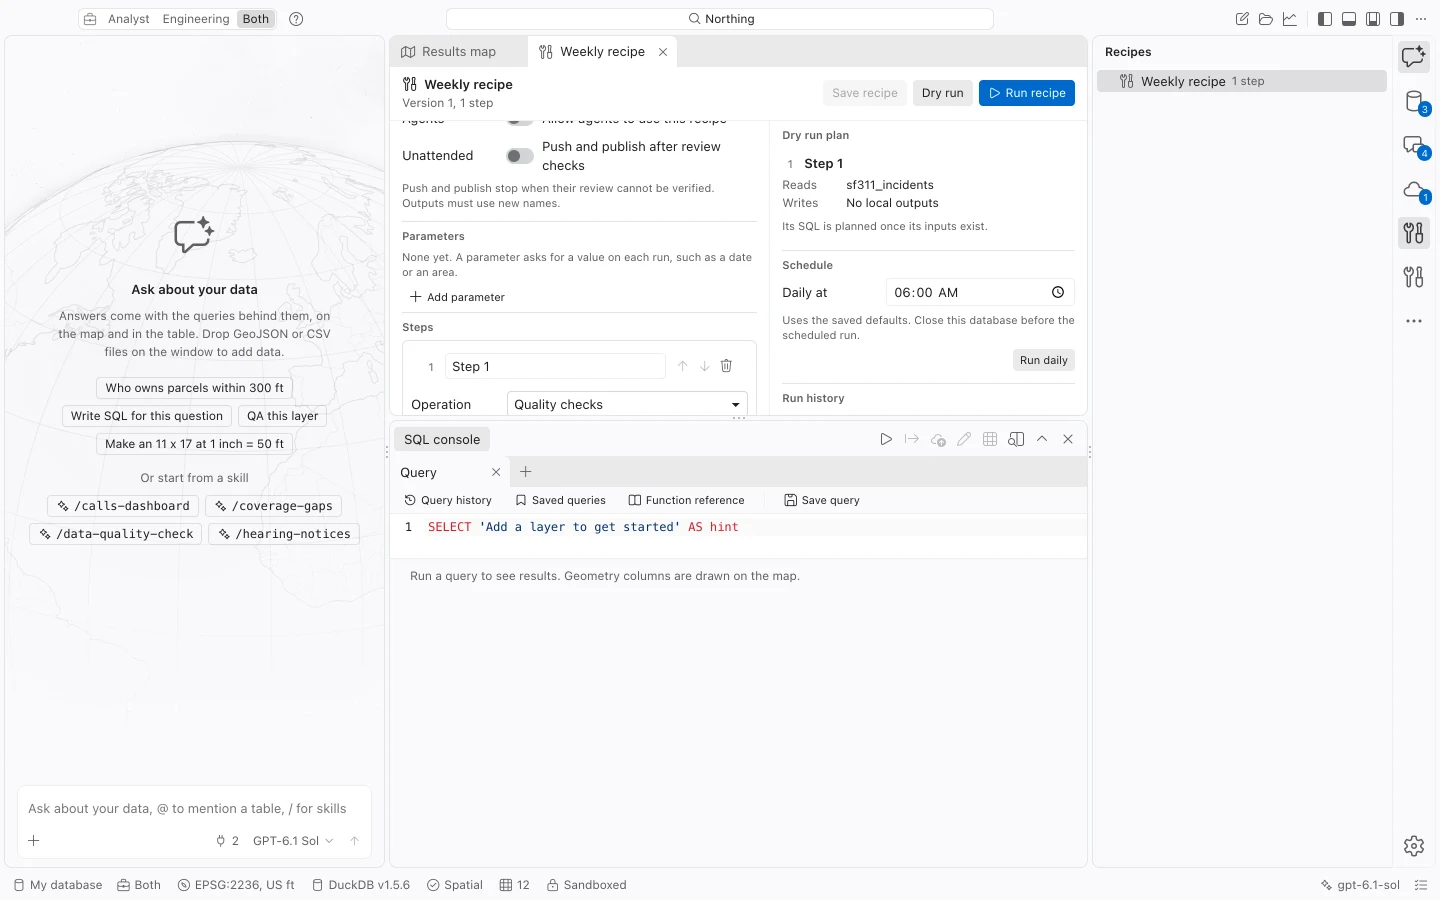Open the database icon with badge 3

1413,101
